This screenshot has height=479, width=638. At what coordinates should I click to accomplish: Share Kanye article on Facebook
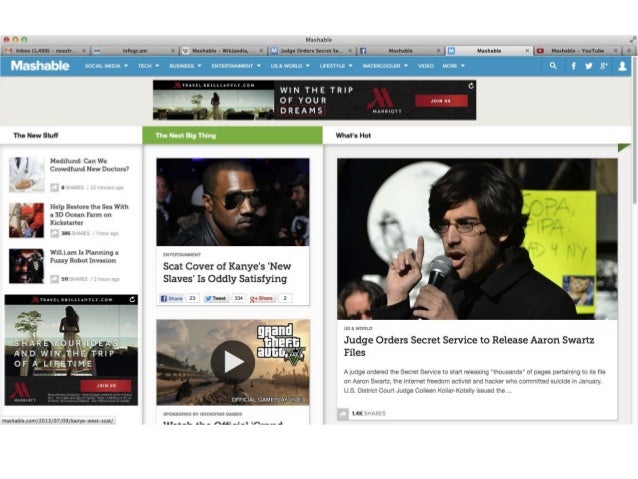pyautogui.click(x=171, y=298)
